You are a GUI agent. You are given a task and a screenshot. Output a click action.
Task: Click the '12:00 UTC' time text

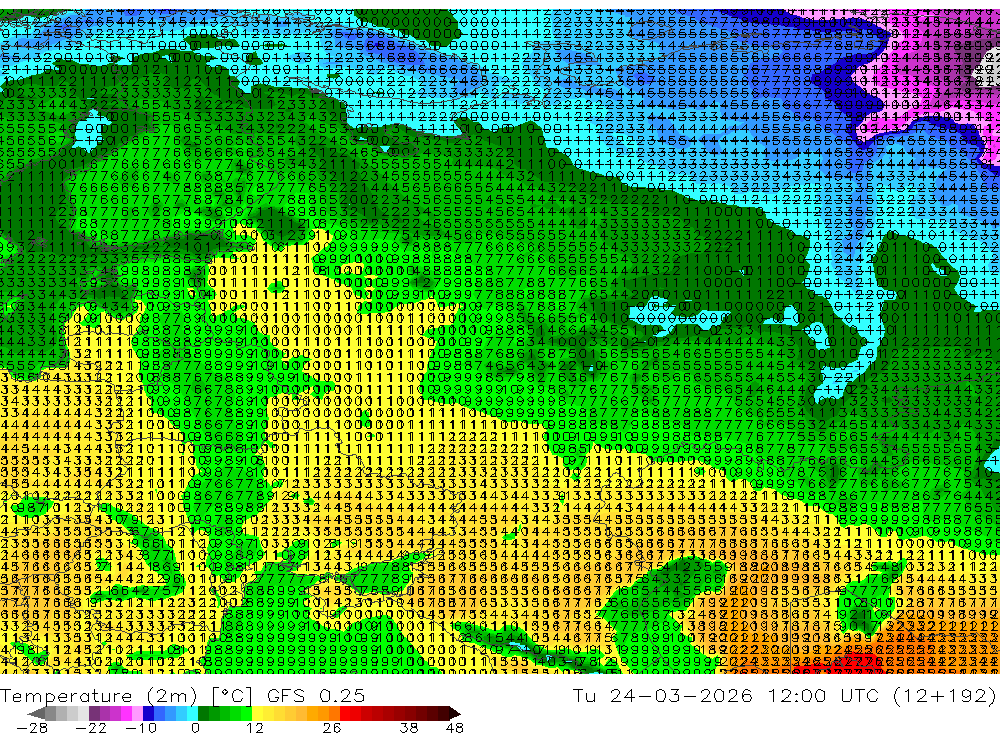[x=823, y=695]
